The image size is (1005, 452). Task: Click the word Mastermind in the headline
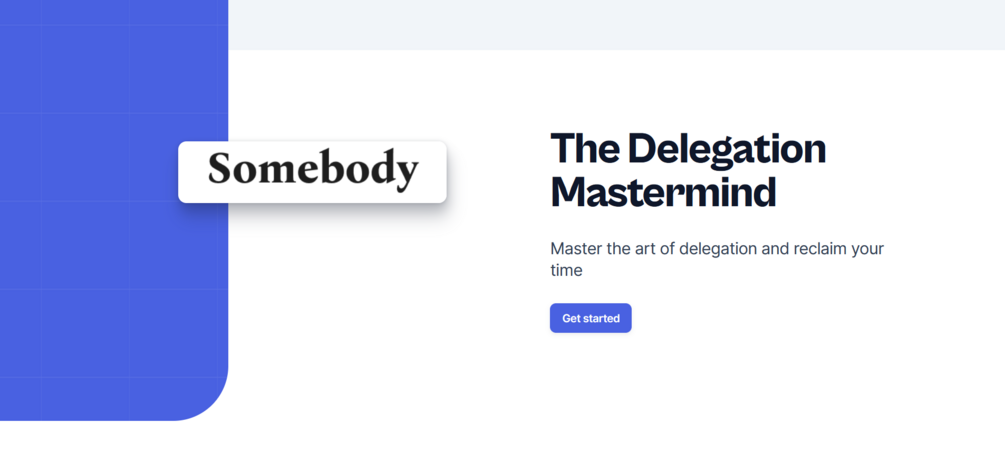(663, 191)
